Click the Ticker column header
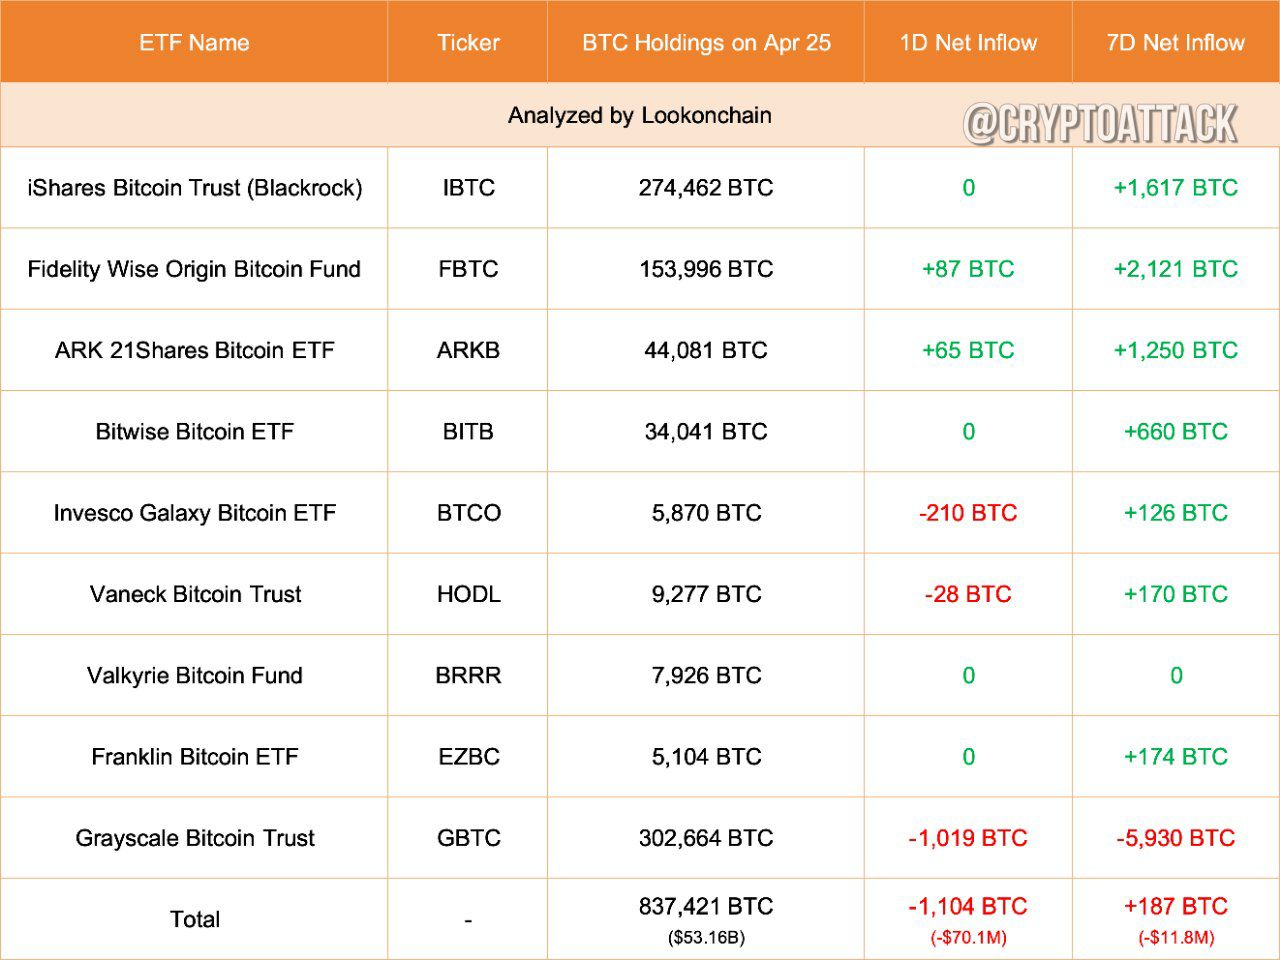This screenshot has width=1280, height=960. (x=468, y=43)
